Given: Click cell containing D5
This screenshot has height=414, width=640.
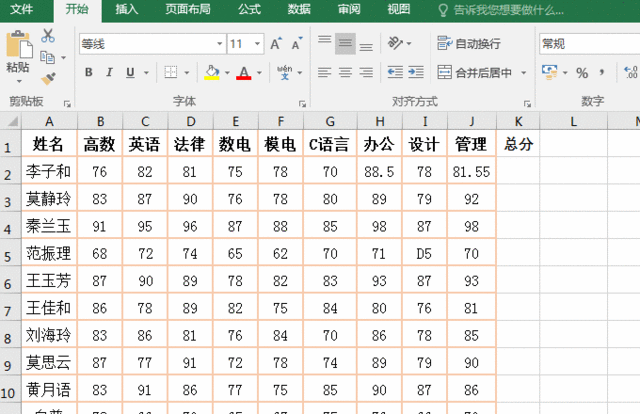Looking at the screenshot, I should [x=424, y=254].
